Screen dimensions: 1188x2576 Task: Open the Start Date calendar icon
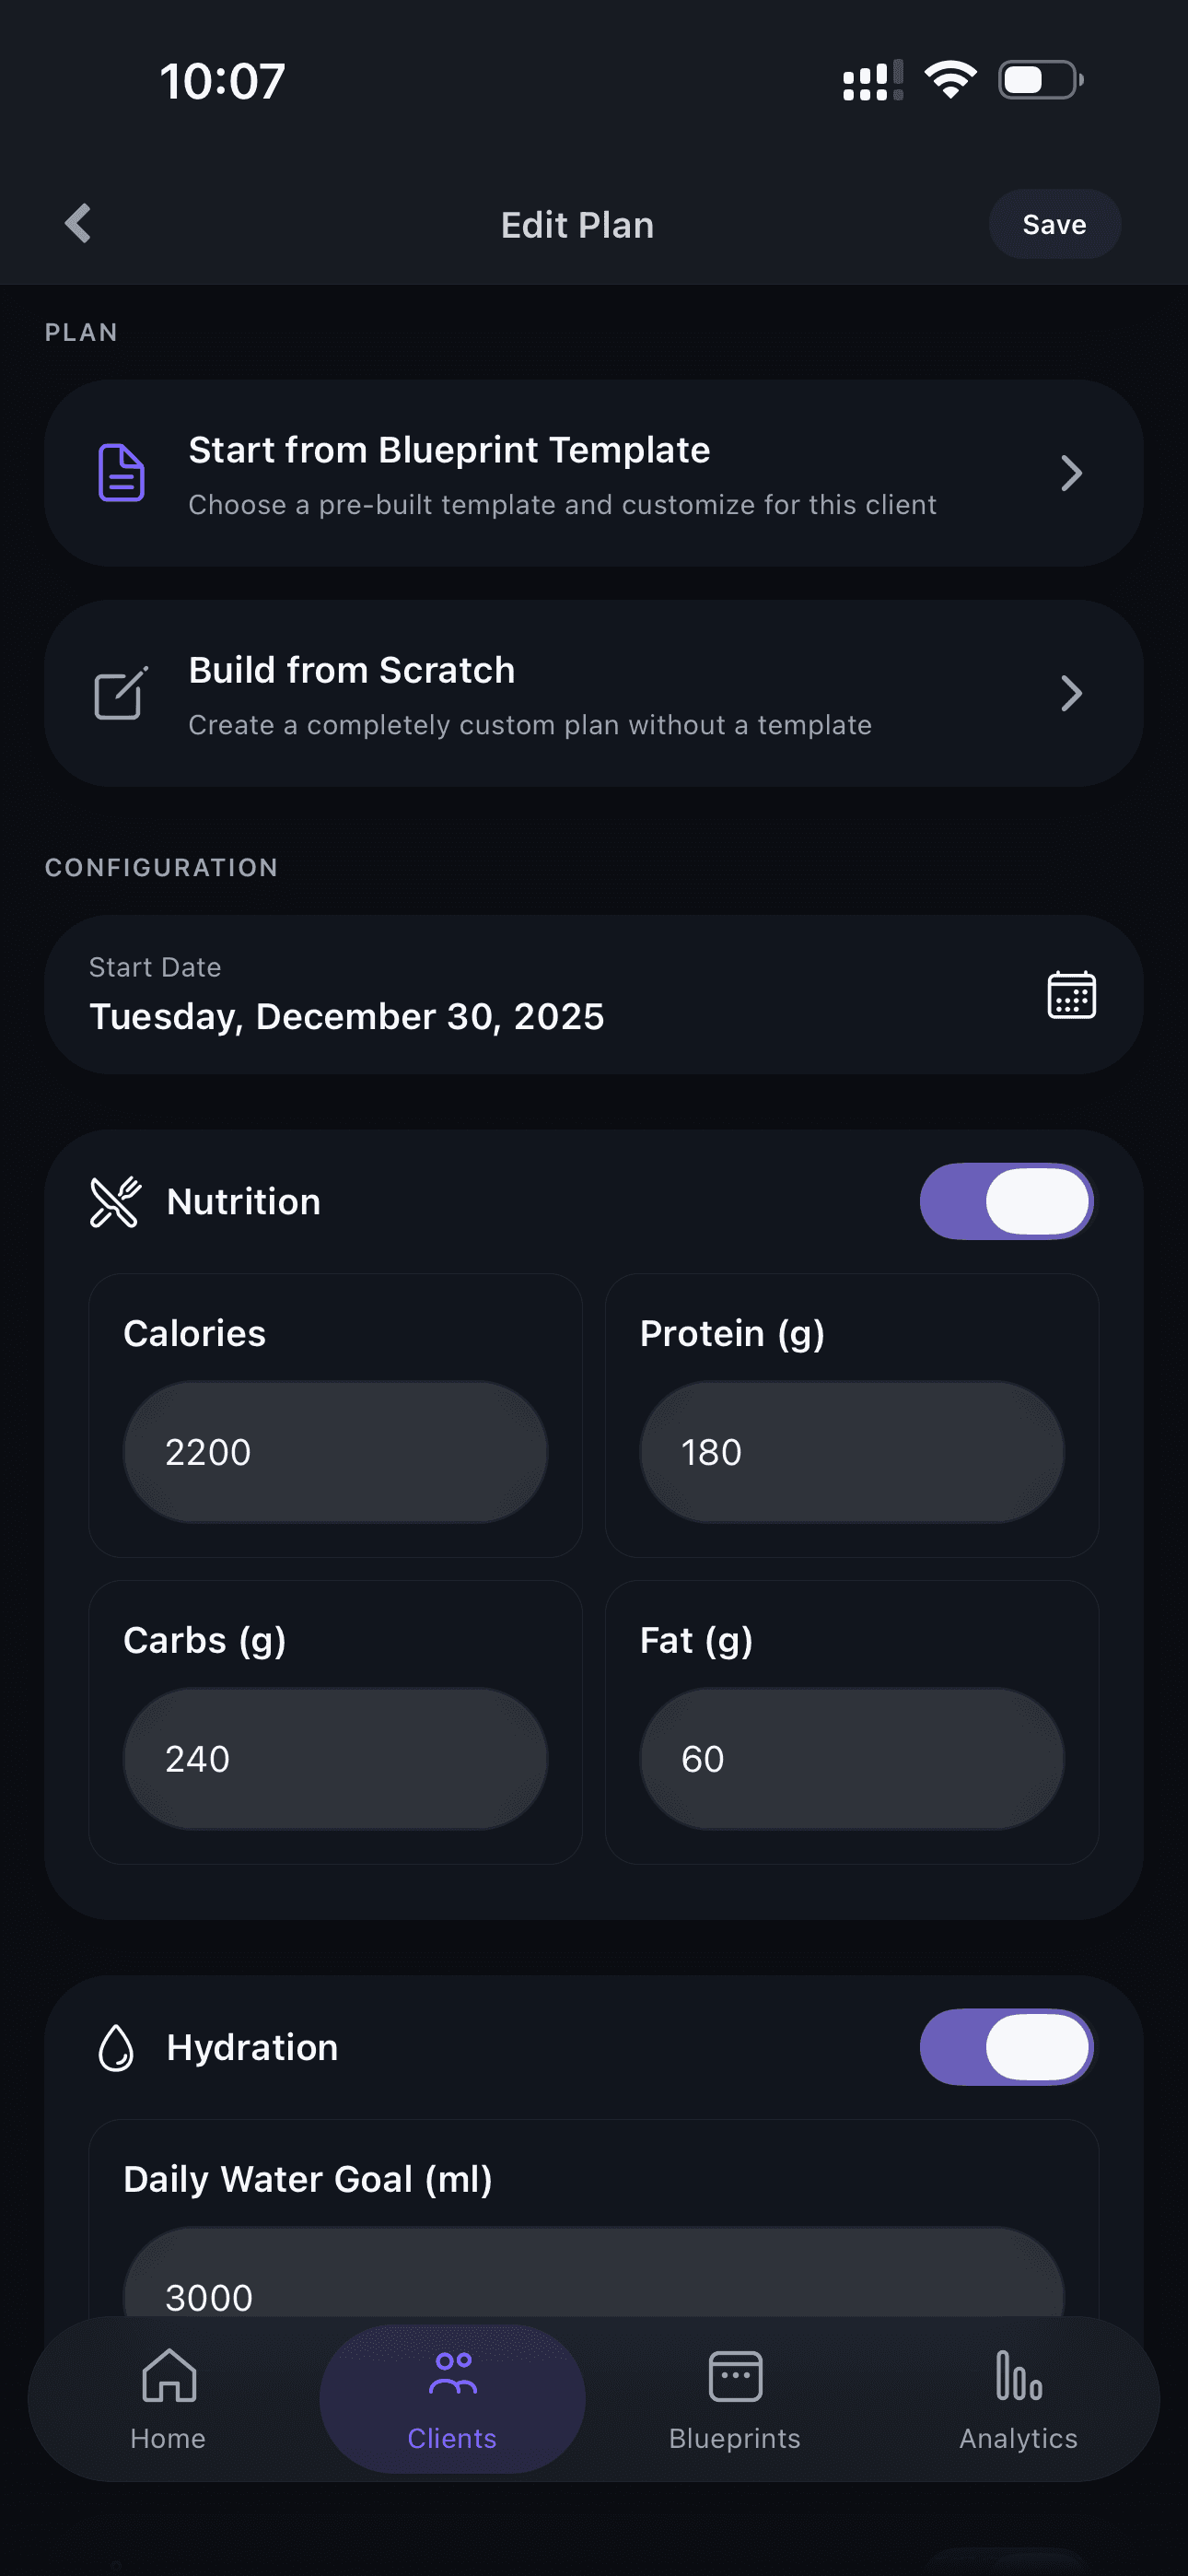point(1070,995)
